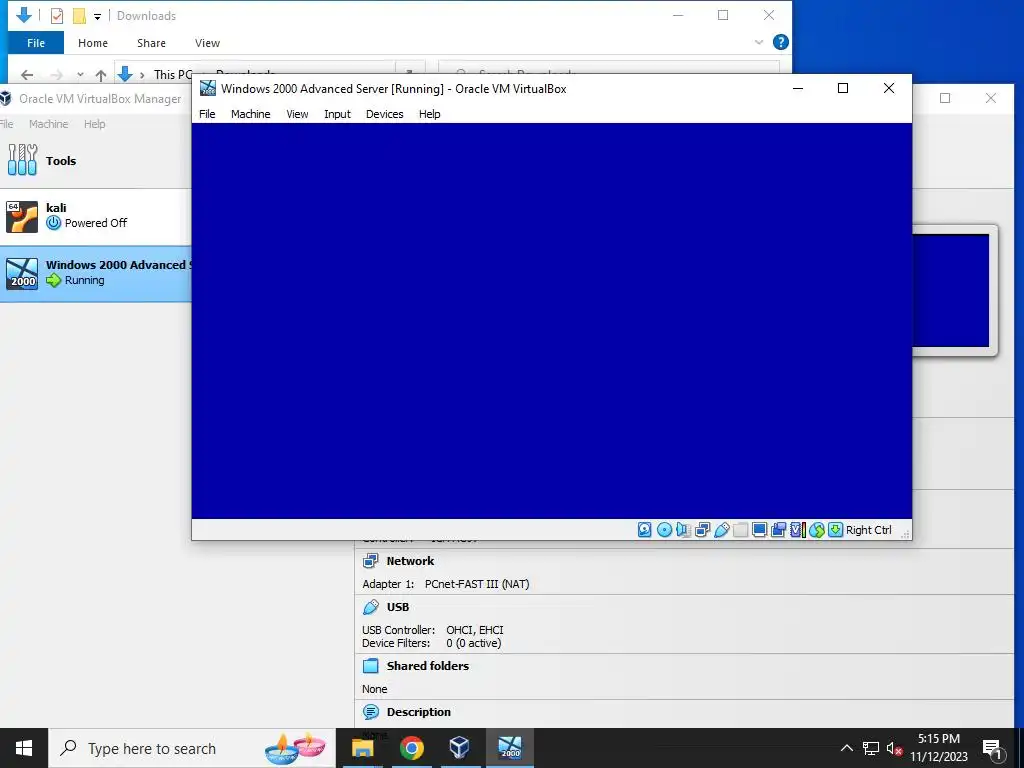Click the grayed shared folders status icon
The image size is (1024, 768).
point(741,530)
